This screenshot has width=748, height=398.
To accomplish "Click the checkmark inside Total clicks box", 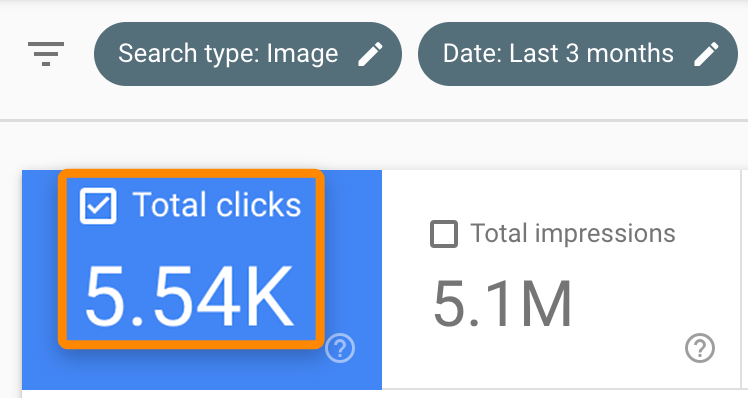I will pos(98,206).
